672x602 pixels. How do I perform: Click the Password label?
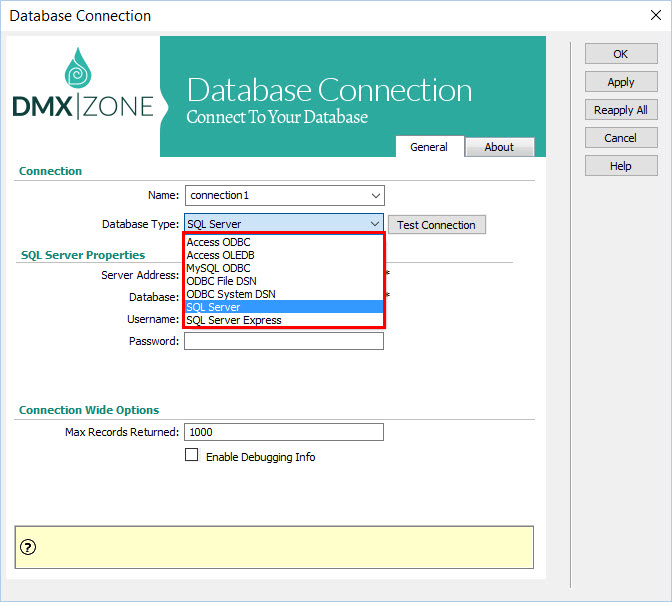coord(154,341)
